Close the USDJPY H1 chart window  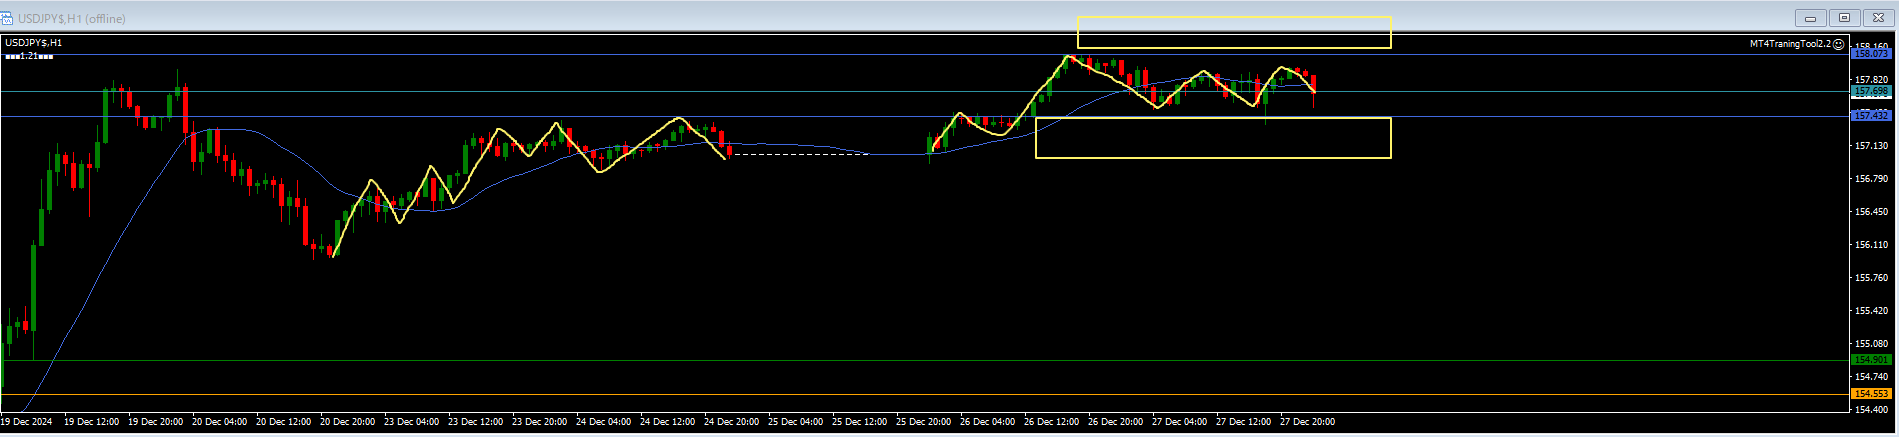pos(1879,18)
